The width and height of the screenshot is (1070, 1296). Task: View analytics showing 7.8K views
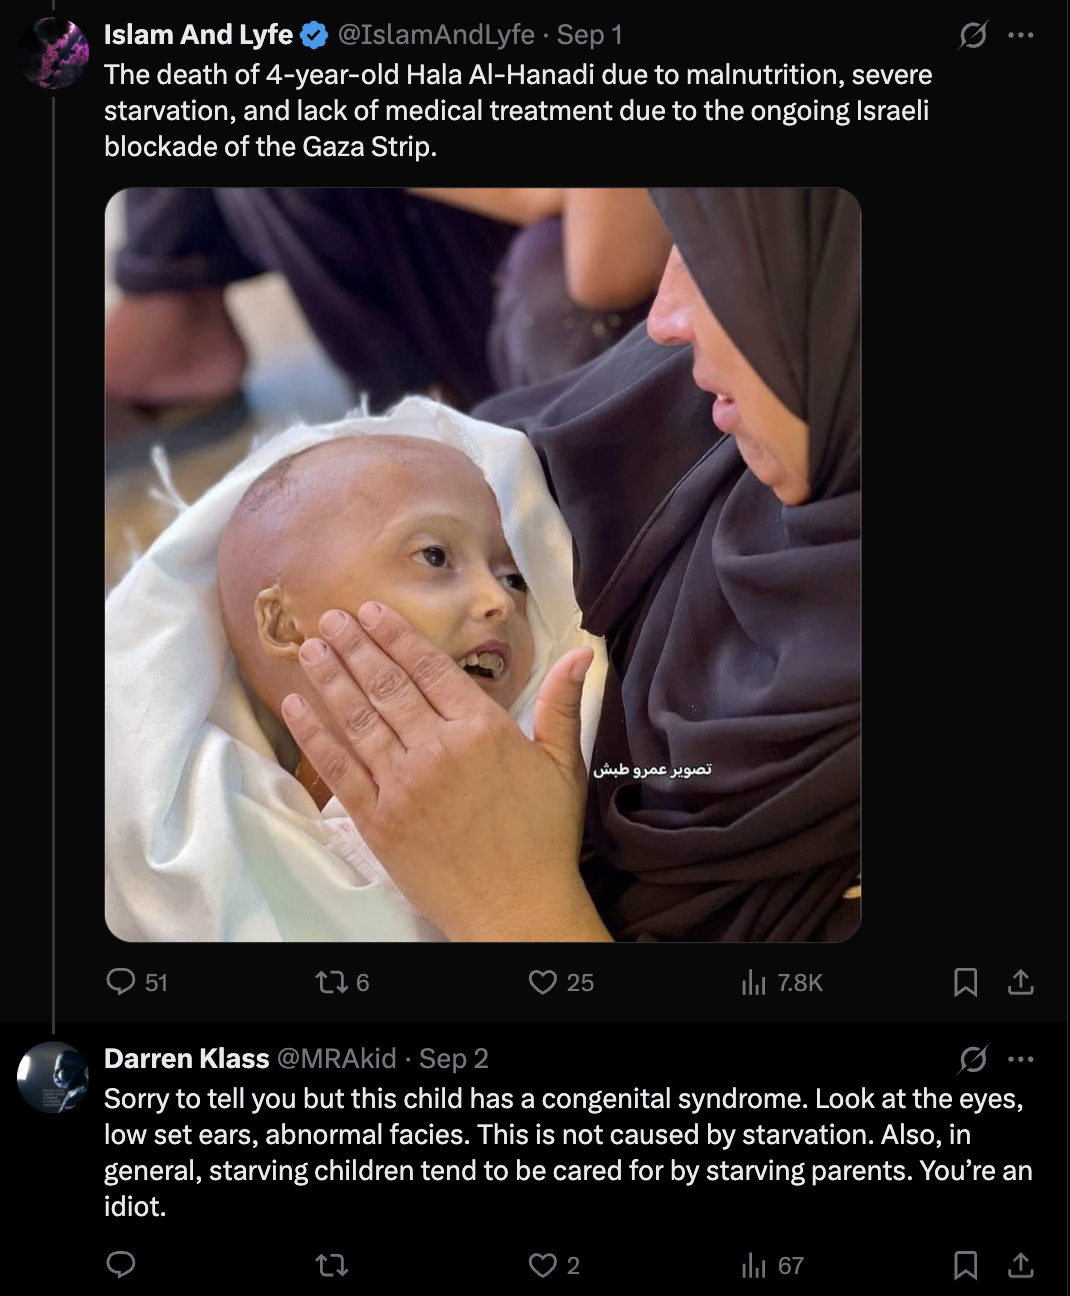tap(754, 982)
